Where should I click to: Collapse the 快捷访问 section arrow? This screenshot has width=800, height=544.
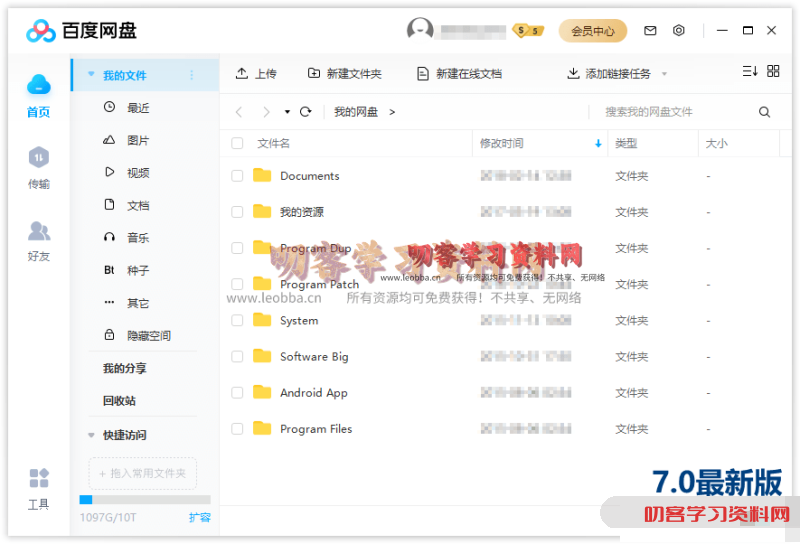tap(91, 435)
